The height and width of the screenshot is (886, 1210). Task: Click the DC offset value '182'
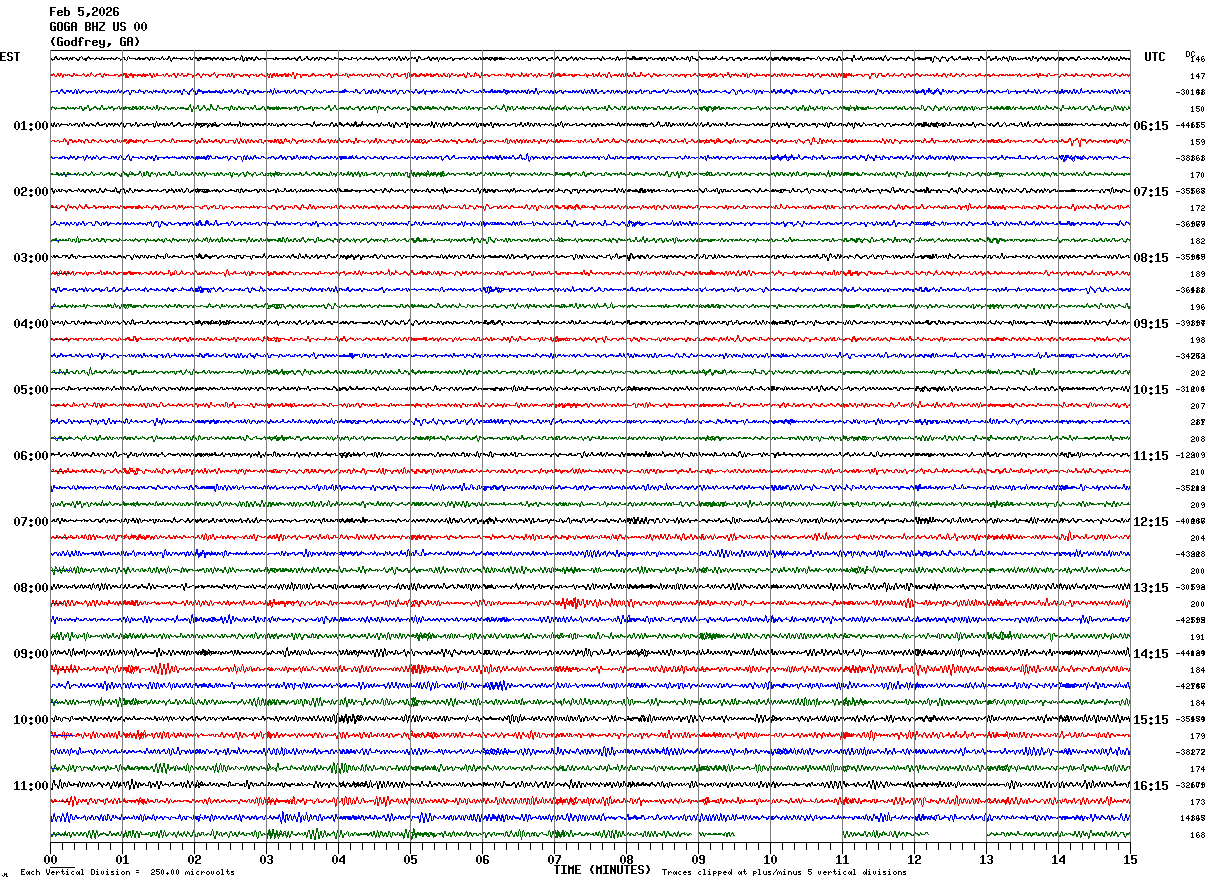pyautogui.click(x=1197, y=241)
